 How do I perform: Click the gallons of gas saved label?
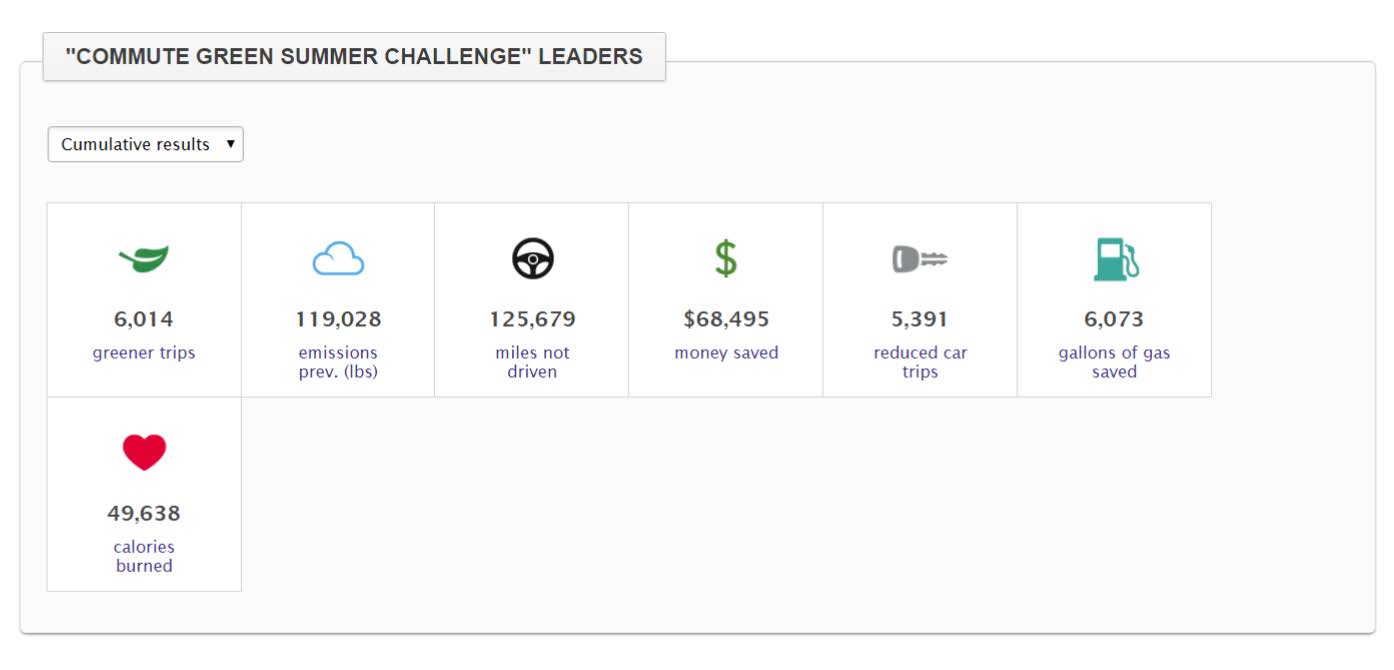click(1114, 362)
